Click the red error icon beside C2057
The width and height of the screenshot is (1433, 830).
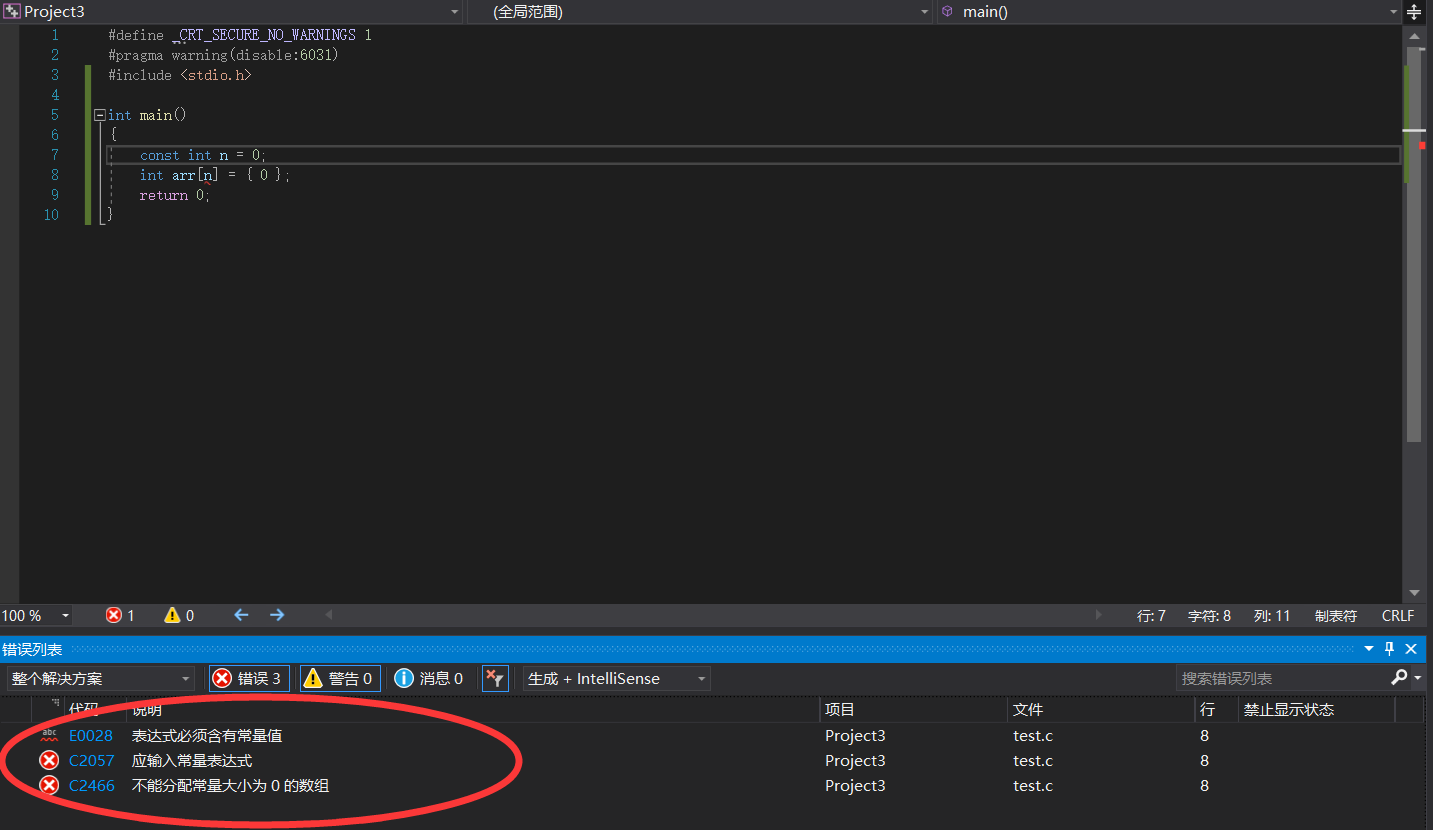coord(49,760)
